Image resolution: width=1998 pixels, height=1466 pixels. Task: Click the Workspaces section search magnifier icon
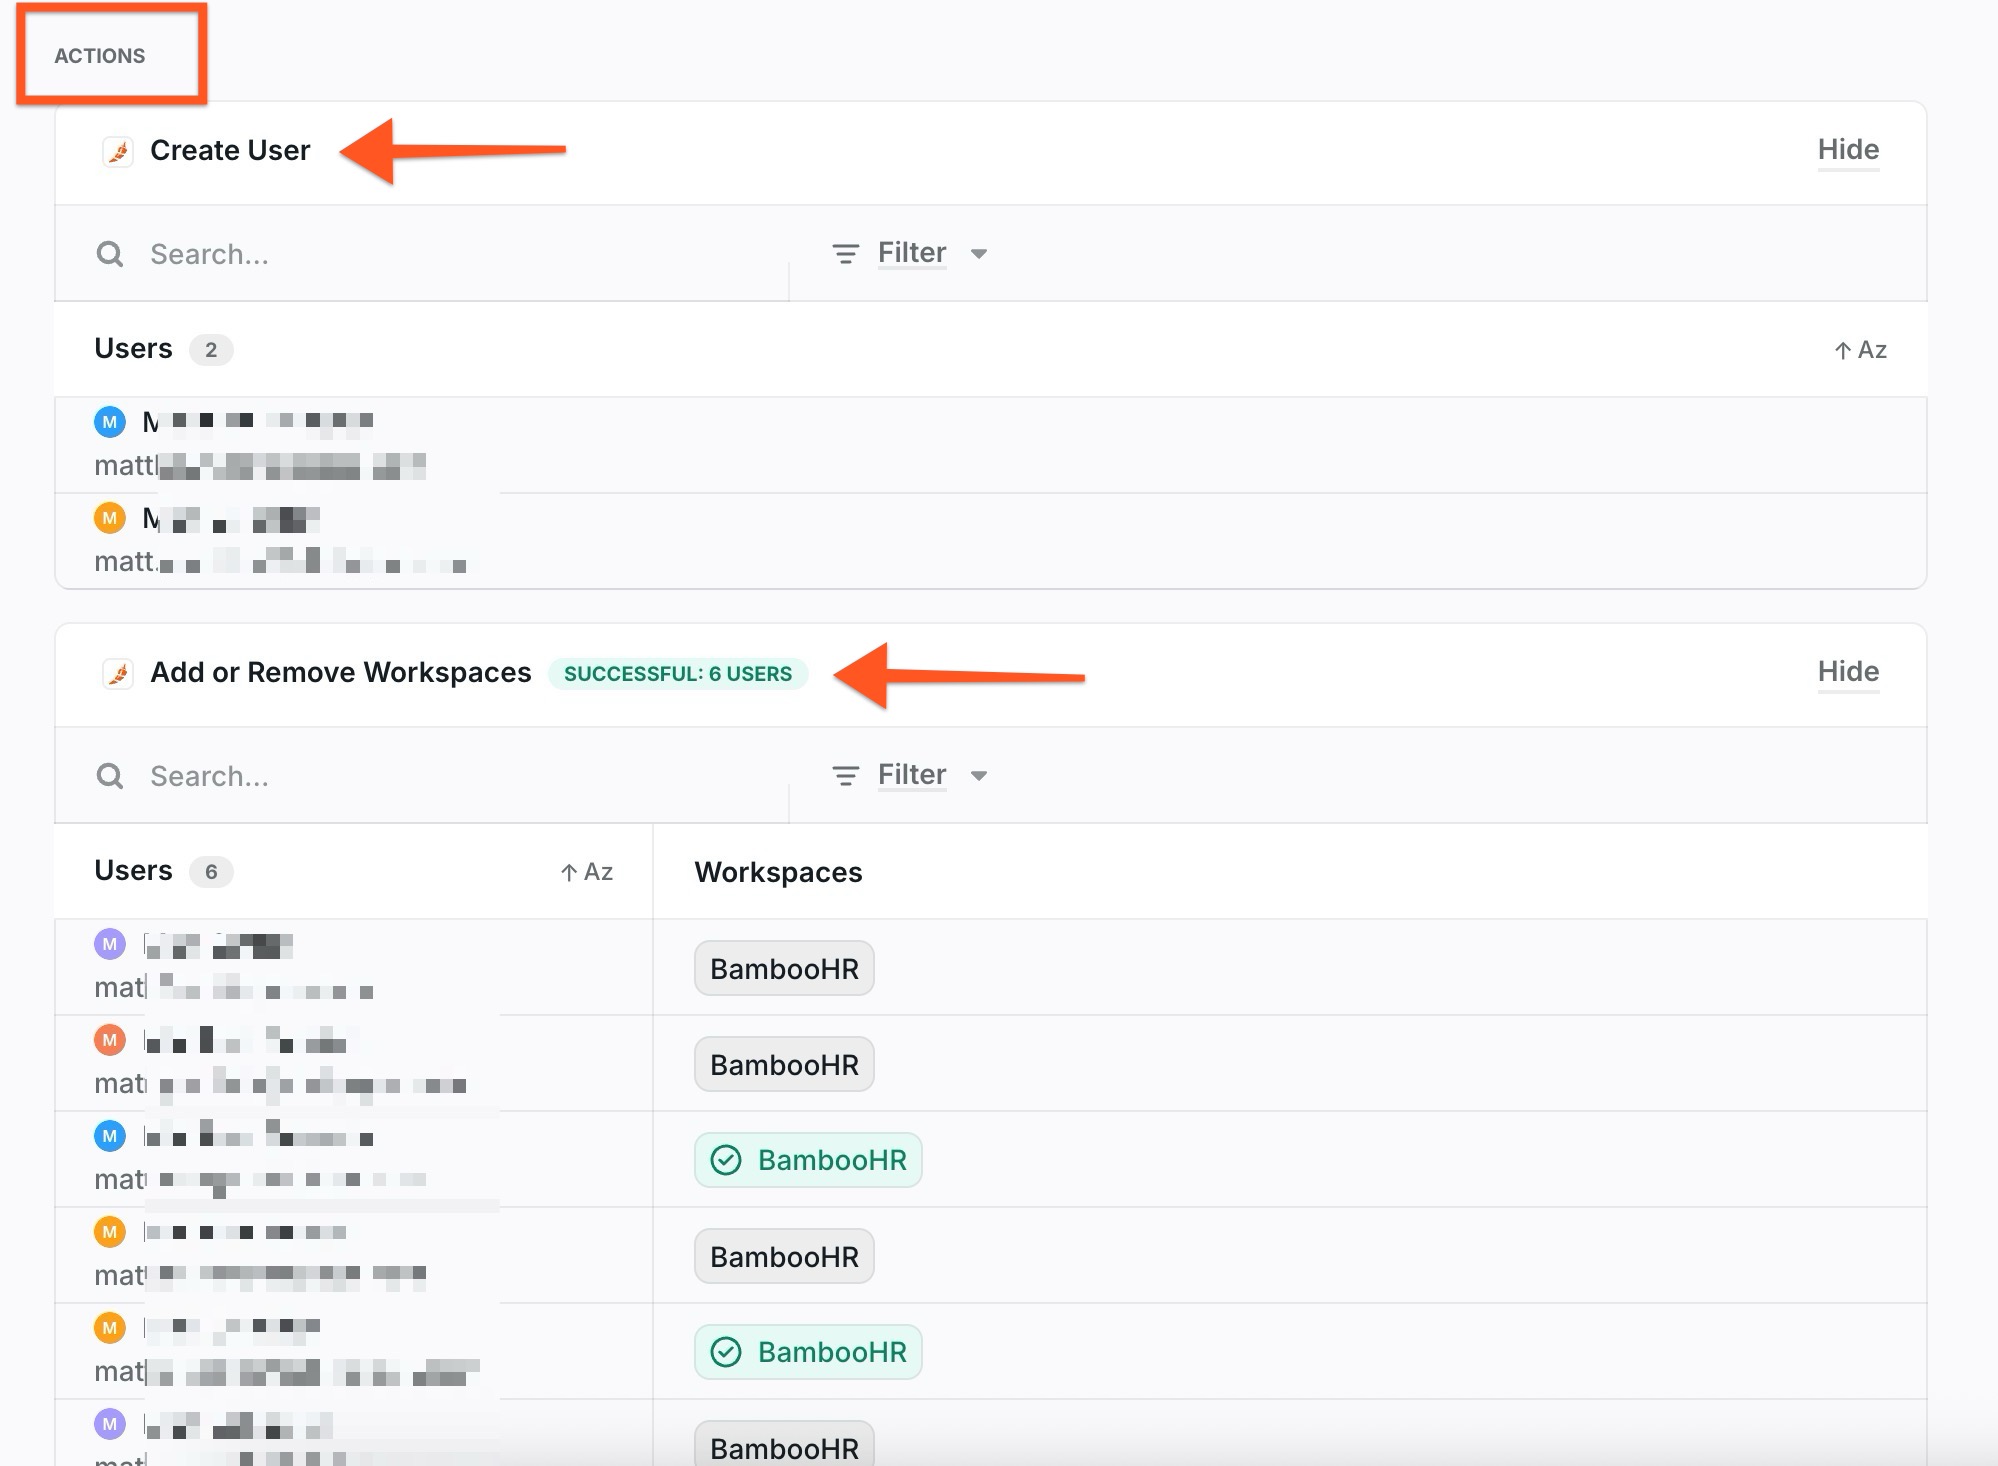tap(110, 776)
